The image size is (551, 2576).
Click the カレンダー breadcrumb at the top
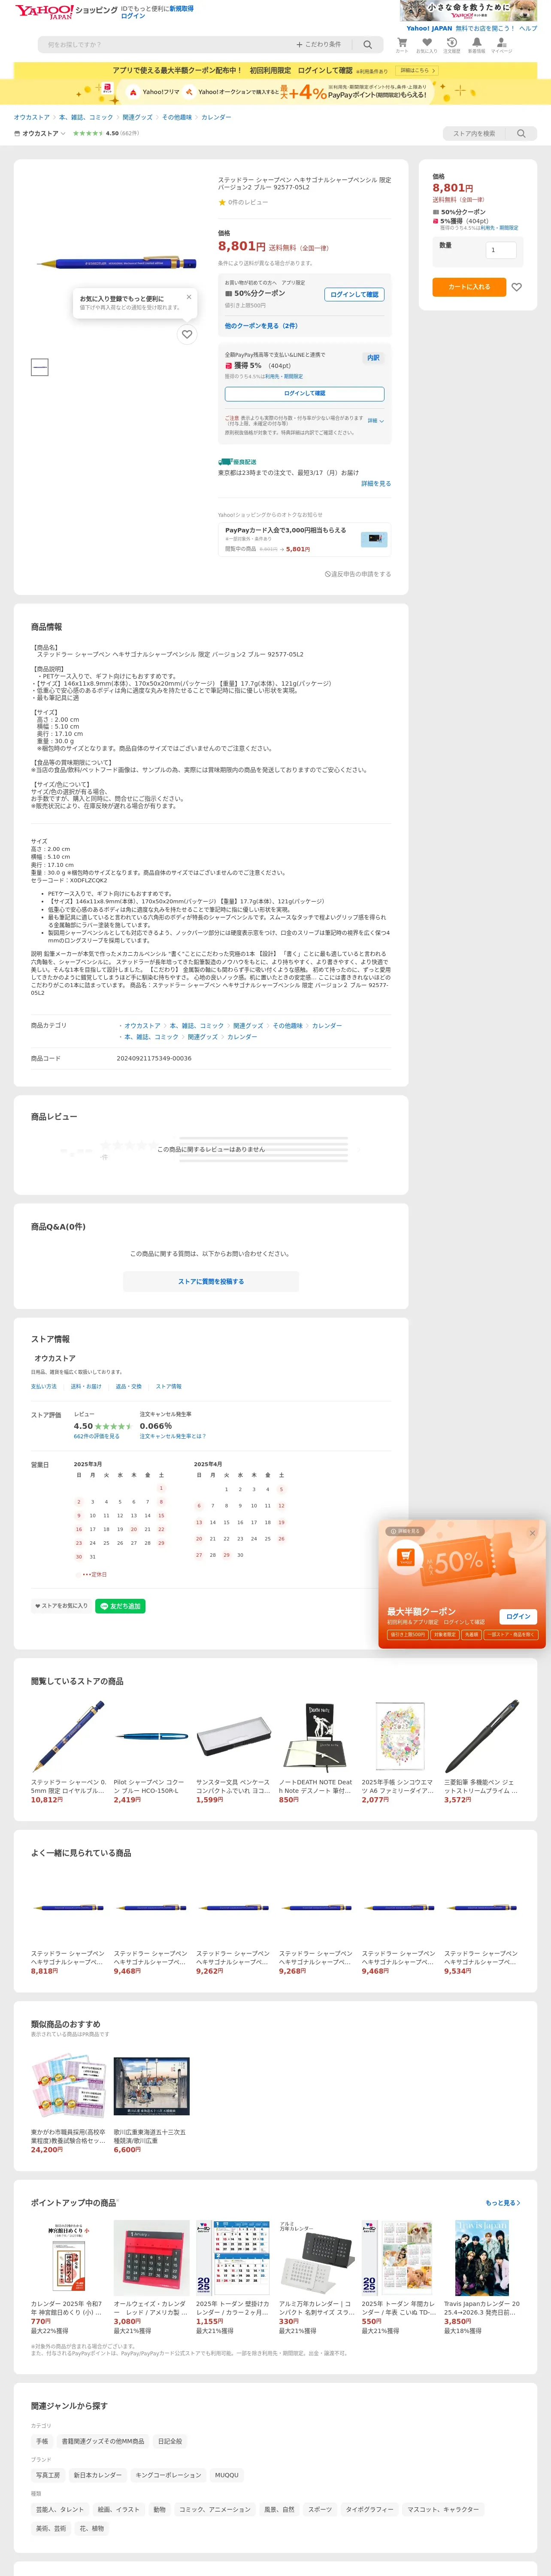pyautogui.click(x=216, y=117)
